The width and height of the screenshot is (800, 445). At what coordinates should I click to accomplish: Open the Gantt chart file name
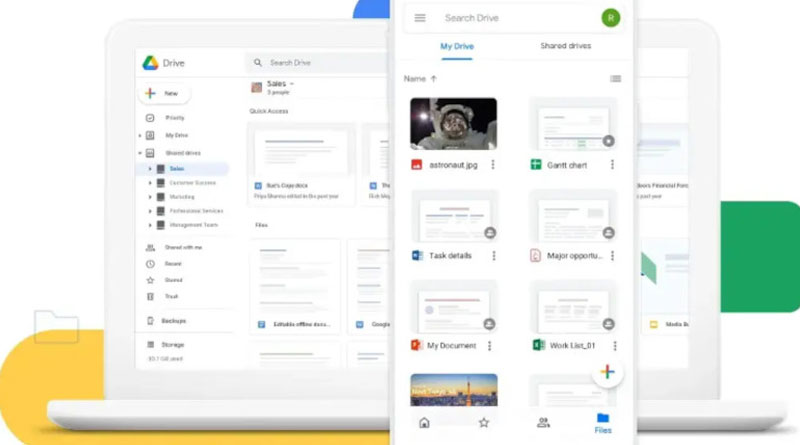(567, 165)
